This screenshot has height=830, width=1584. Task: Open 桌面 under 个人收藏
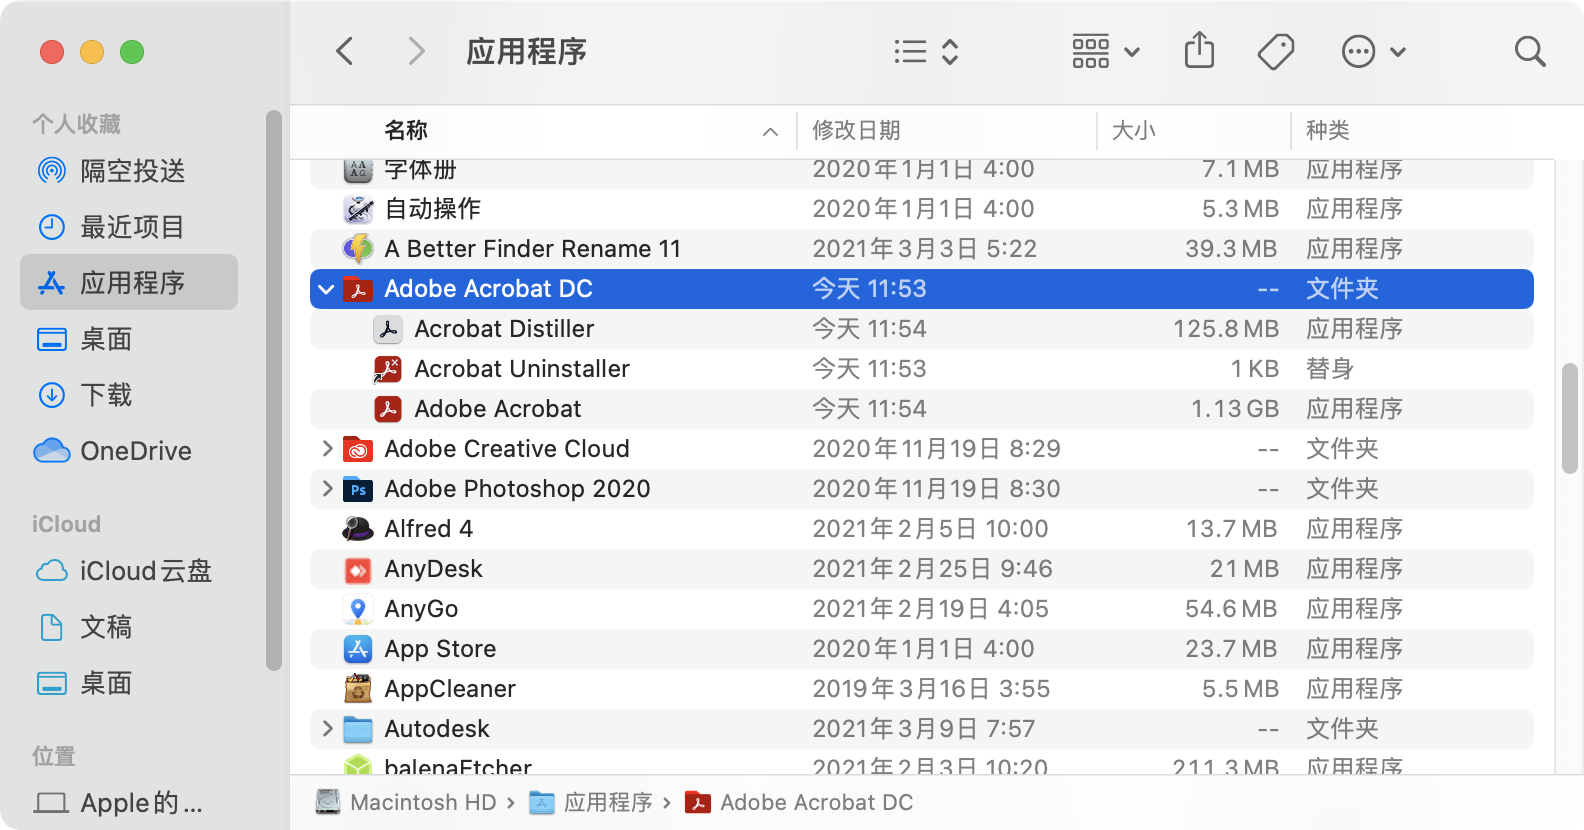pos(129,339)
